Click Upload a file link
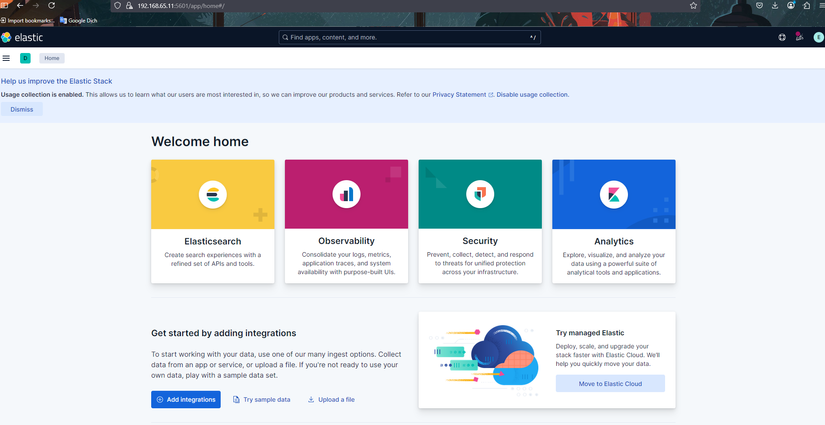 (x=331, y=400)
